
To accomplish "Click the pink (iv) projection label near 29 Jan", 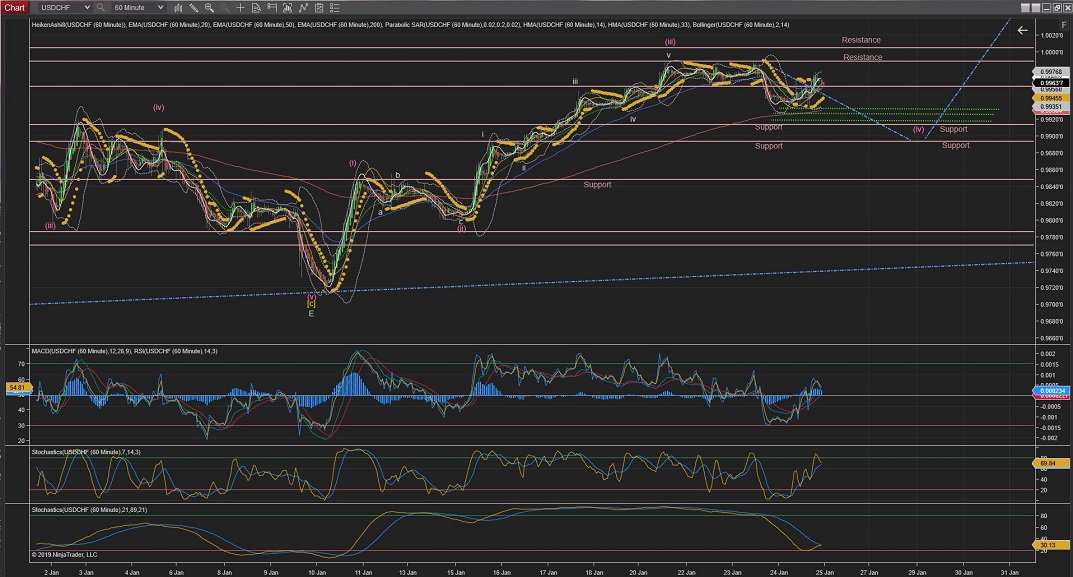I will tap(918, 129).
